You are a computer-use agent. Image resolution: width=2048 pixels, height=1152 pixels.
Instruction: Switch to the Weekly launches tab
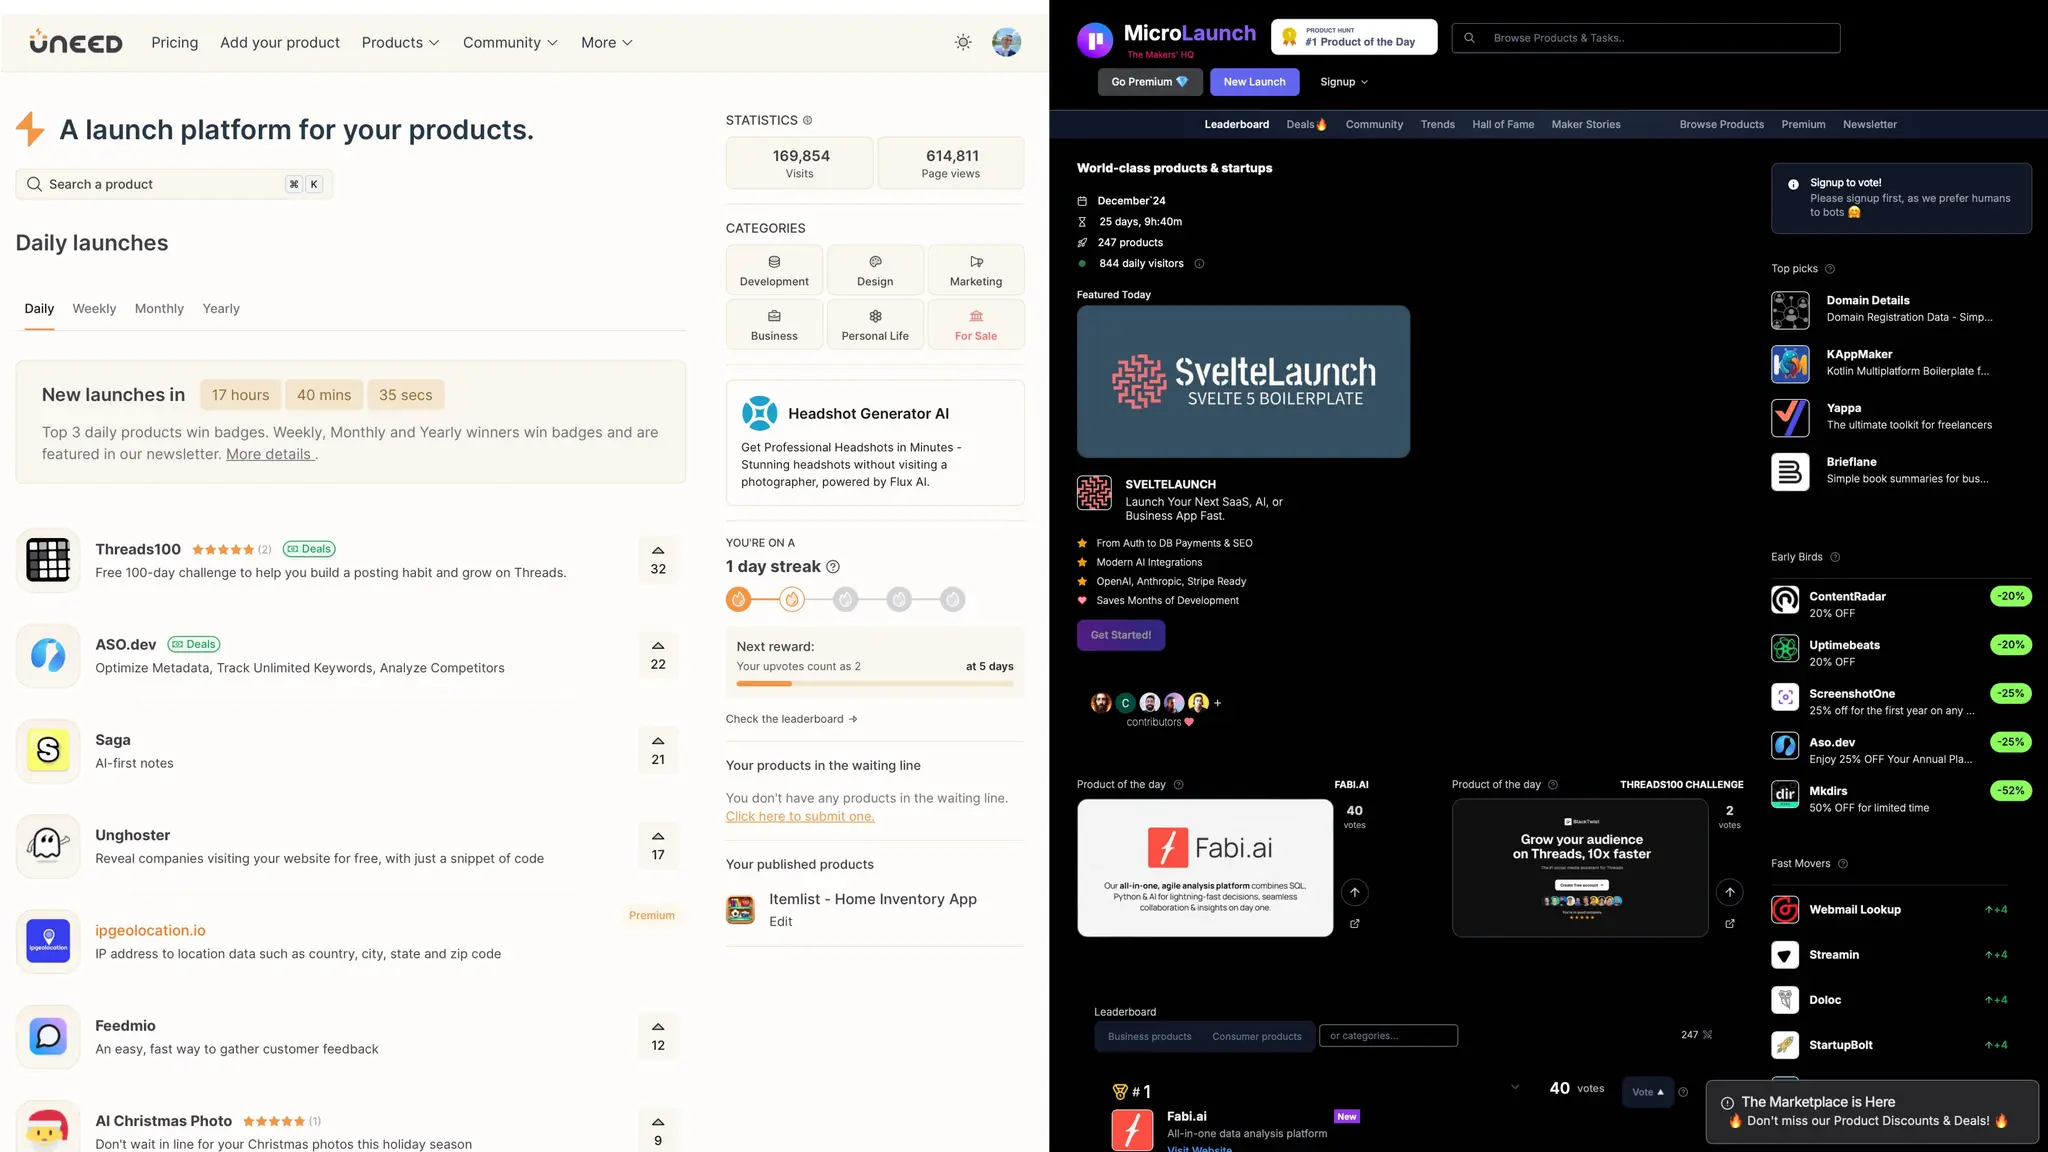click(94, 309)
